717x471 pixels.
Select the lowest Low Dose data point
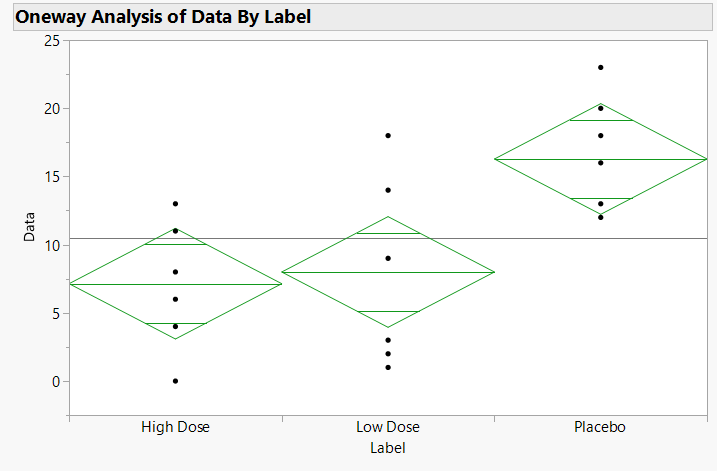388,367
